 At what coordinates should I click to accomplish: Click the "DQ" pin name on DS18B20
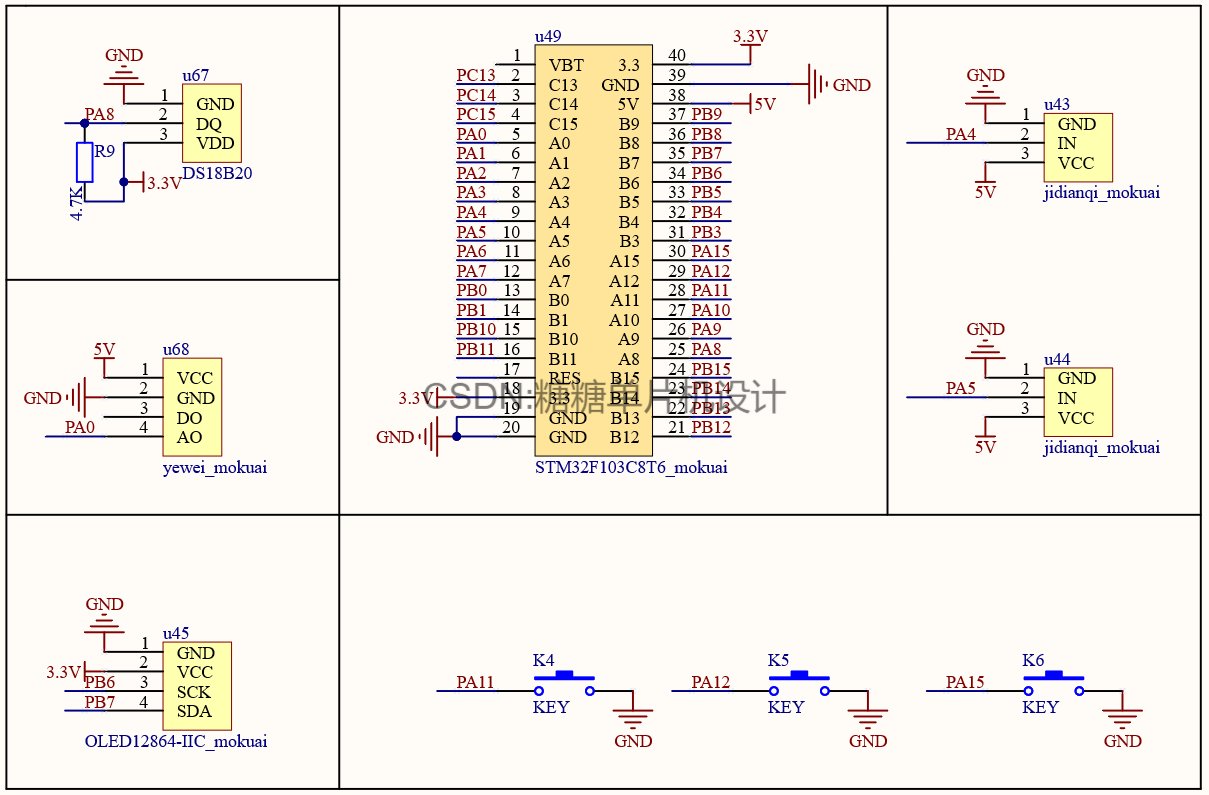(208, 123)
